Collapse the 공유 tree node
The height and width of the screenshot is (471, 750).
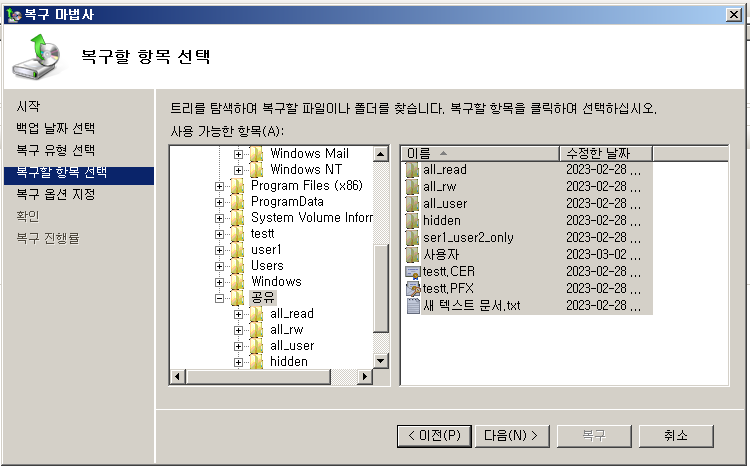click(219, 298)
